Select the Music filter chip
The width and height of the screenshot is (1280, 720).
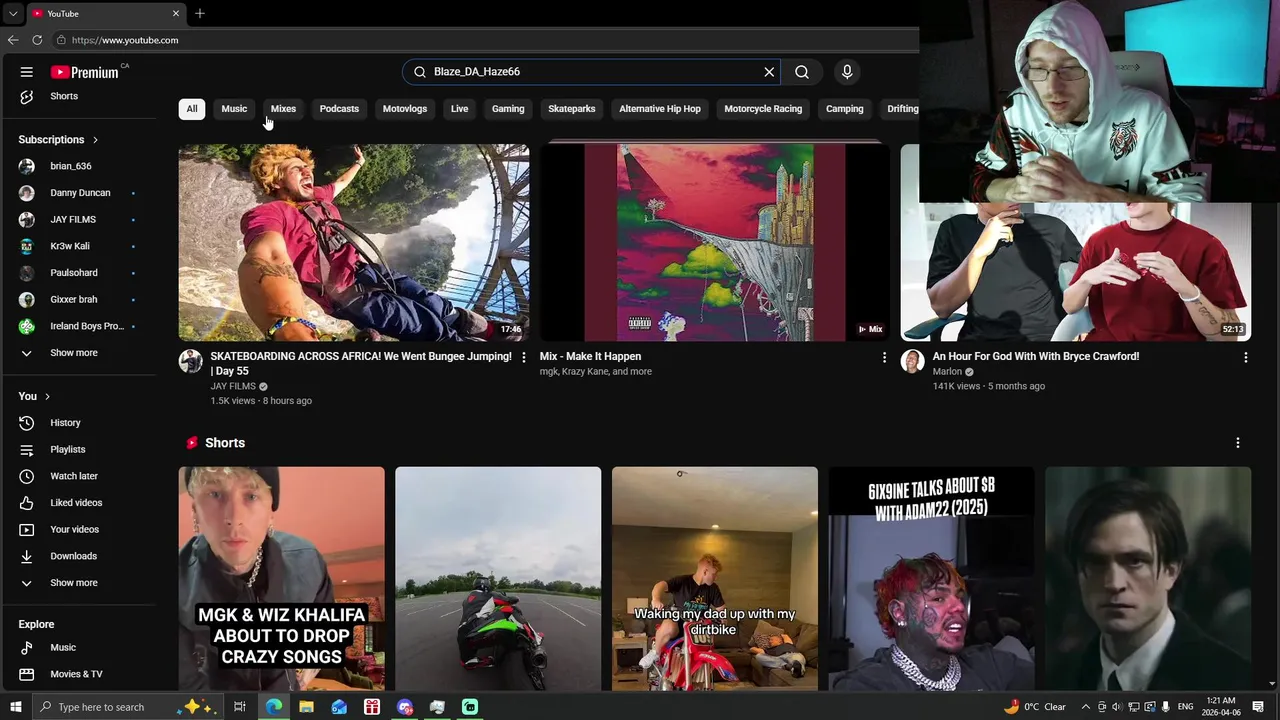pos(234,109)
